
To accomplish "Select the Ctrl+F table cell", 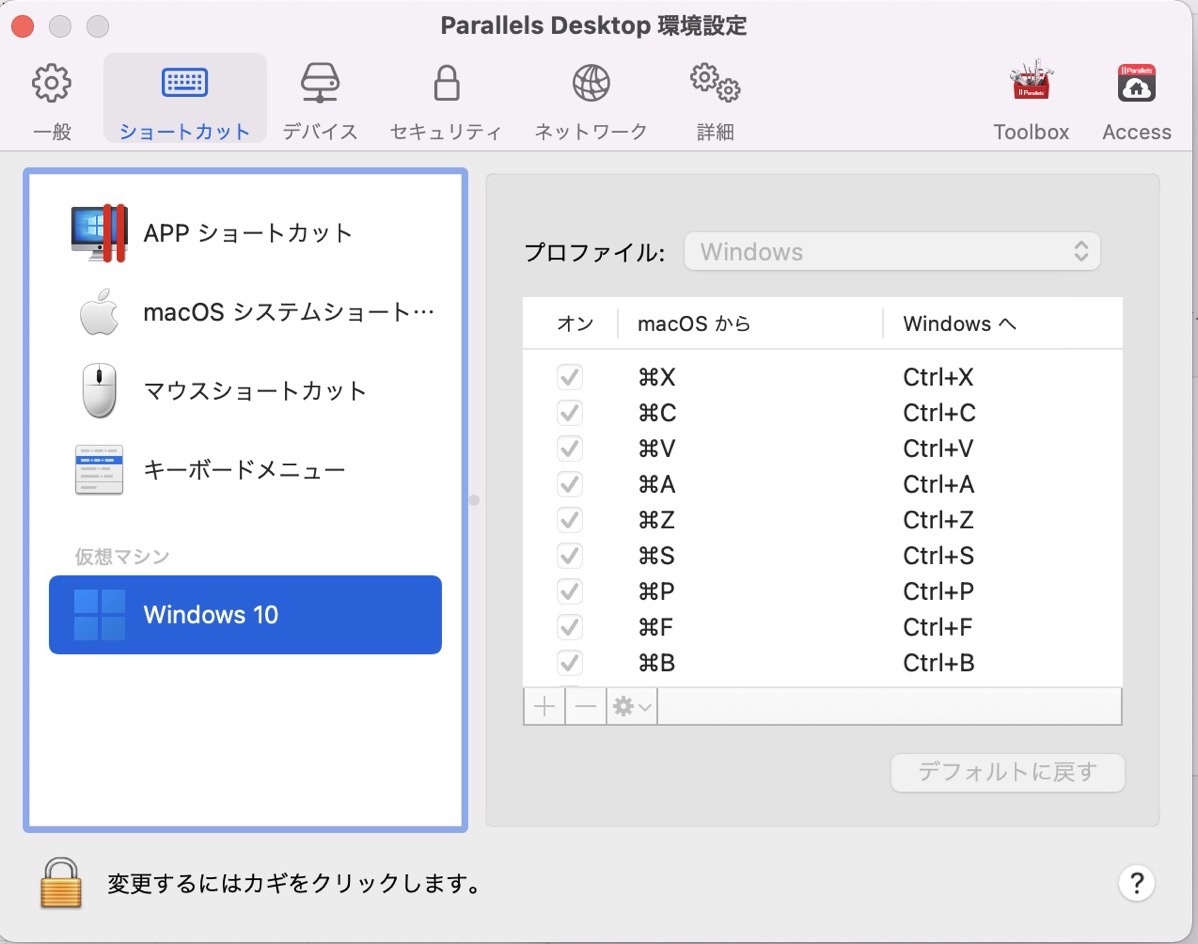I will tap(937, 627).
